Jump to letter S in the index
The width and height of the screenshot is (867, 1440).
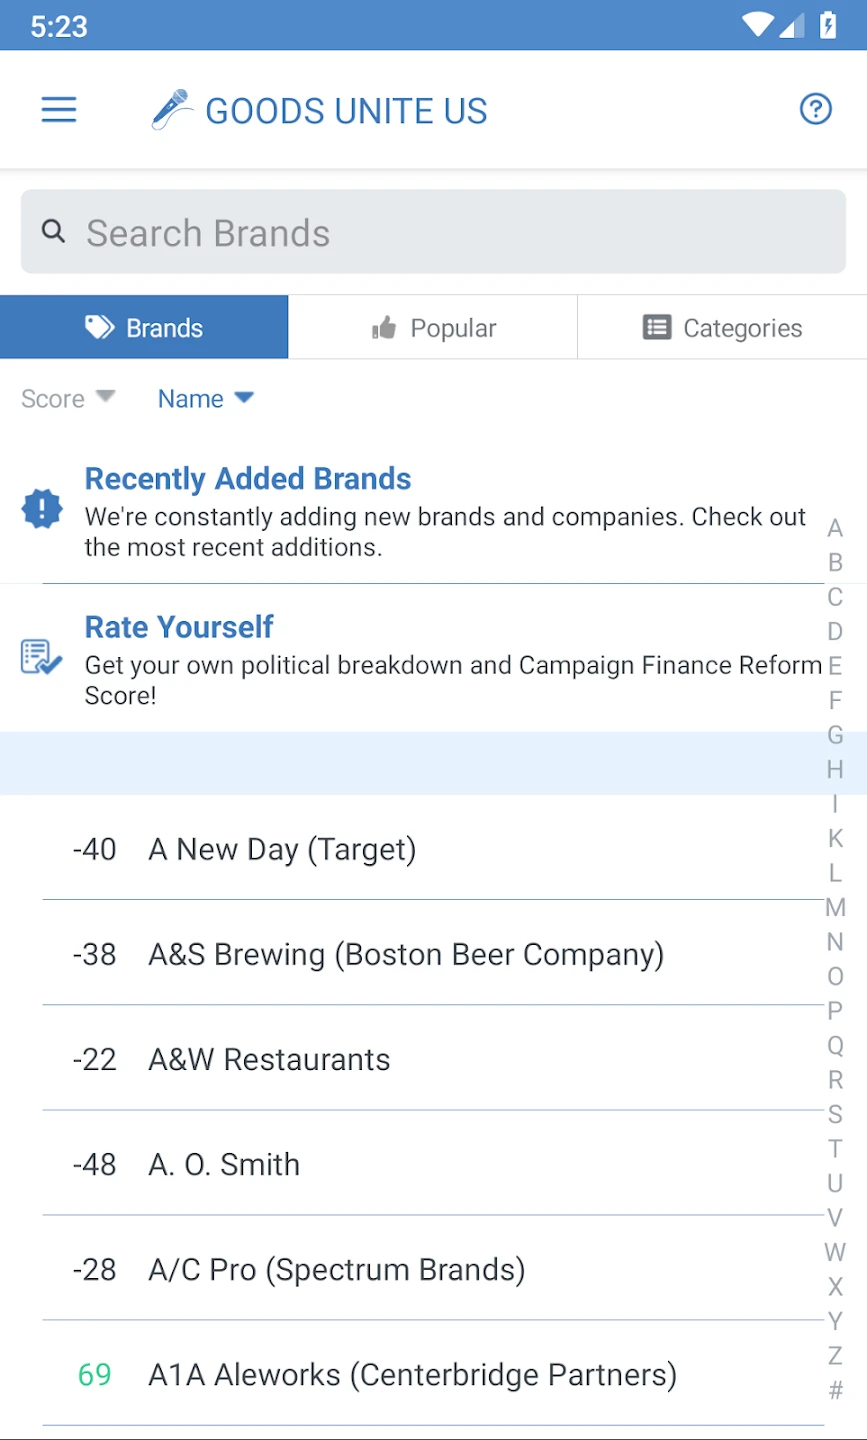[x=835, y=1114]
